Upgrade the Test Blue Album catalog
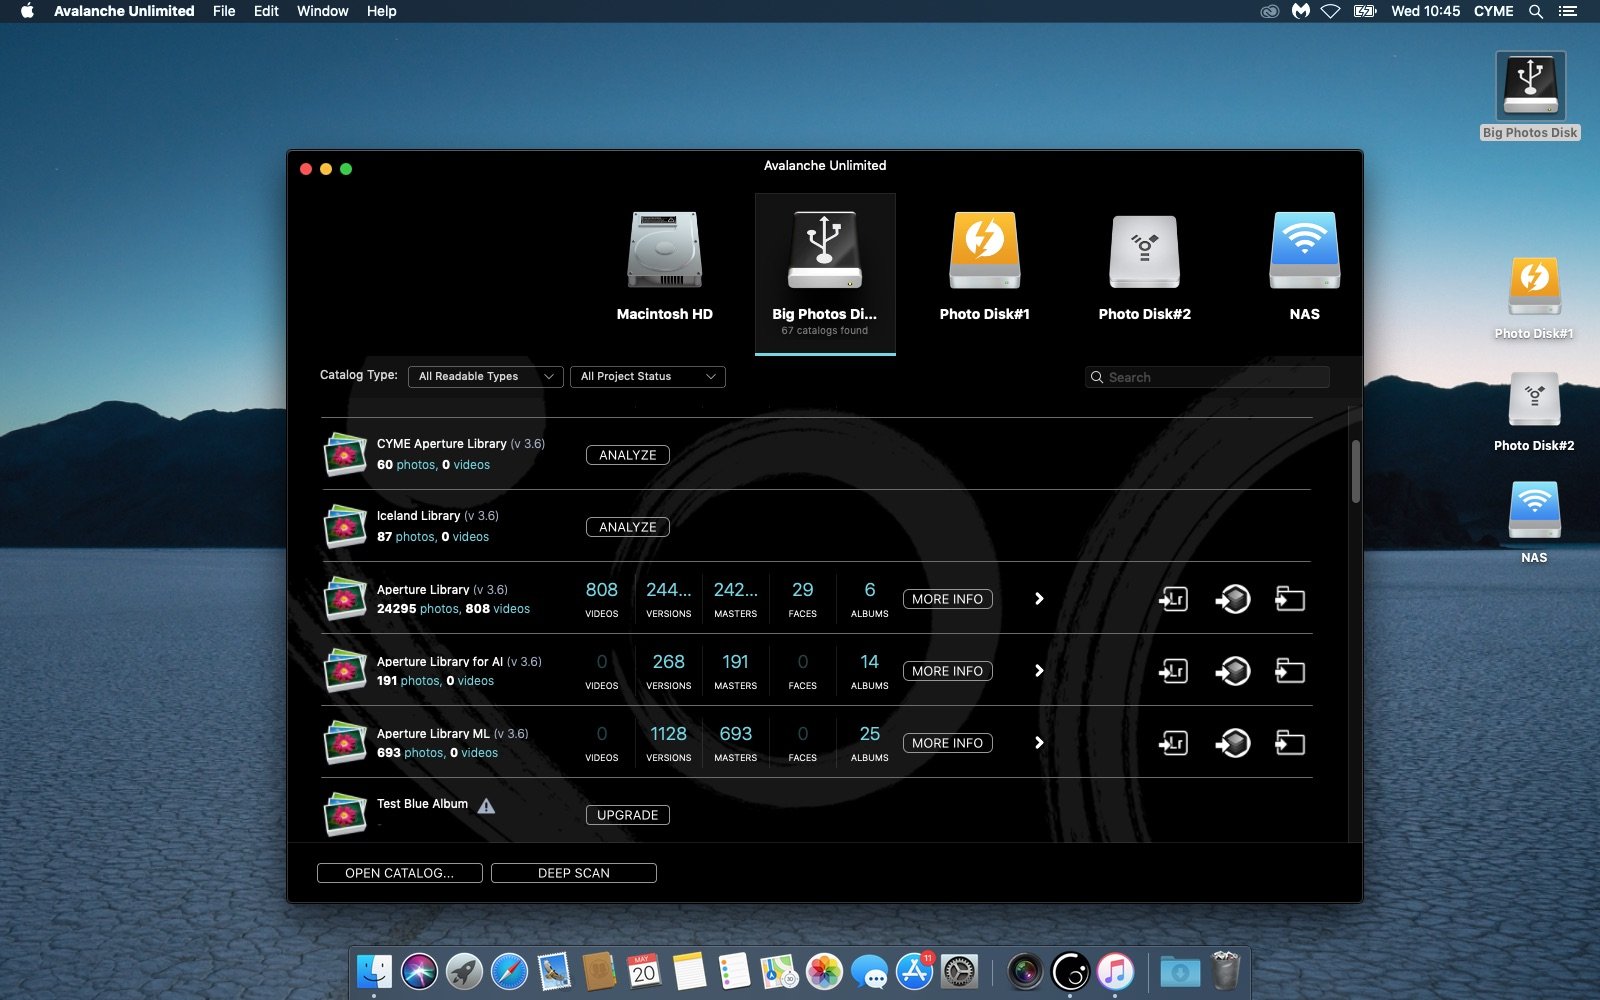The height and width of the screenshot is (1000, 1600). pyautogui.click(x=627, y=815)
